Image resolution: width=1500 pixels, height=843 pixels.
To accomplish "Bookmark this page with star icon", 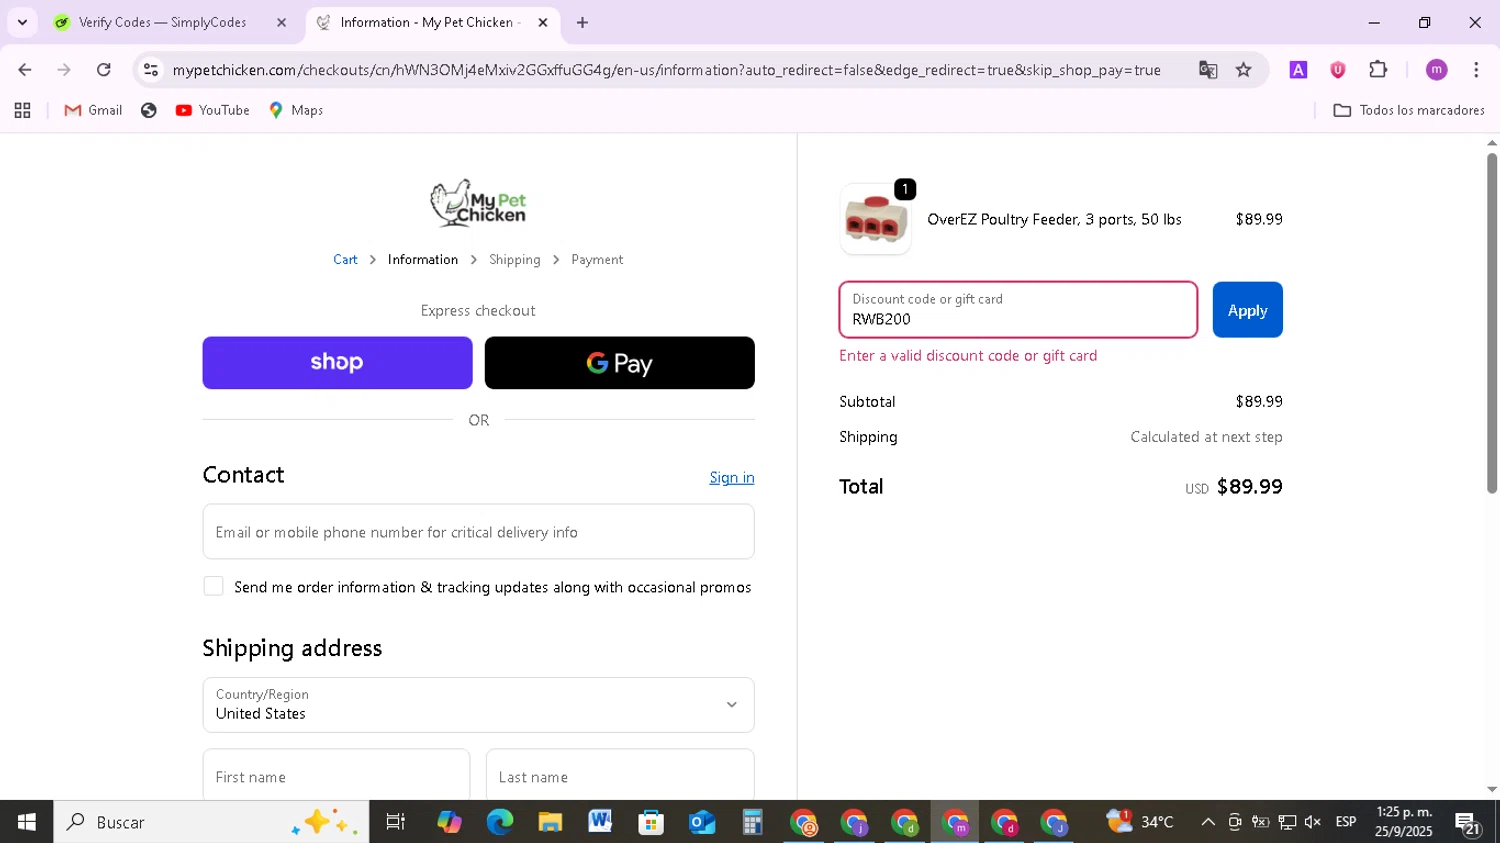I will [1243, 70].
